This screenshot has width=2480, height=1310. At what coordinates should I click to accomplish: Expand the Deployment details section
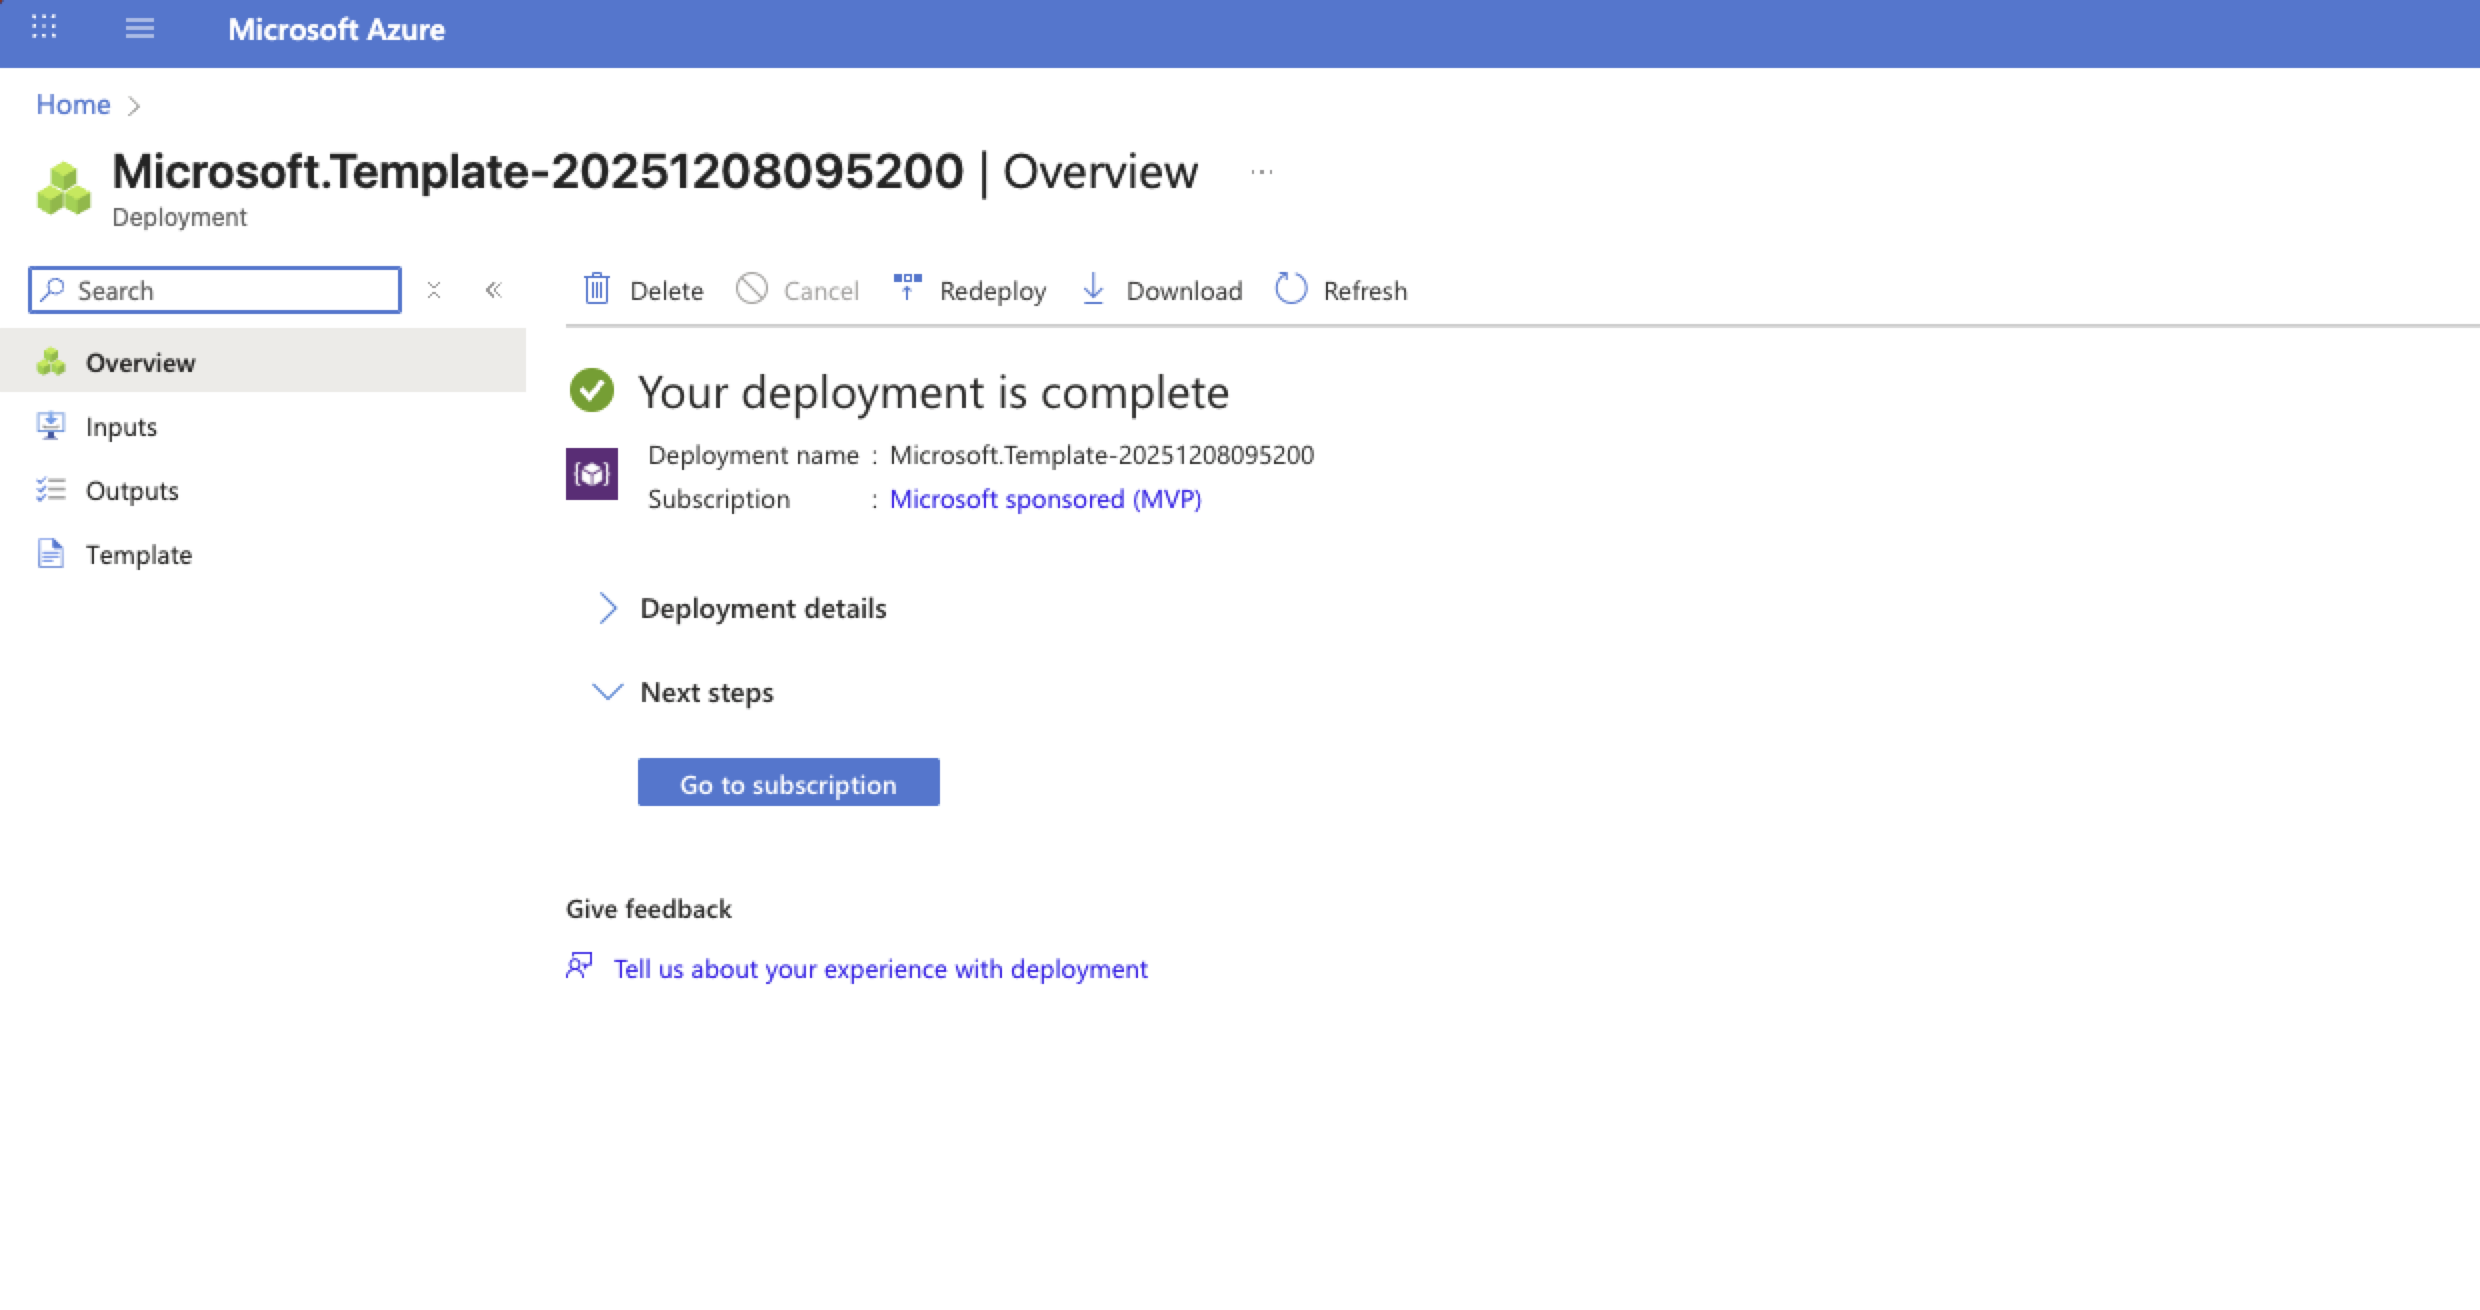(607, 608)
